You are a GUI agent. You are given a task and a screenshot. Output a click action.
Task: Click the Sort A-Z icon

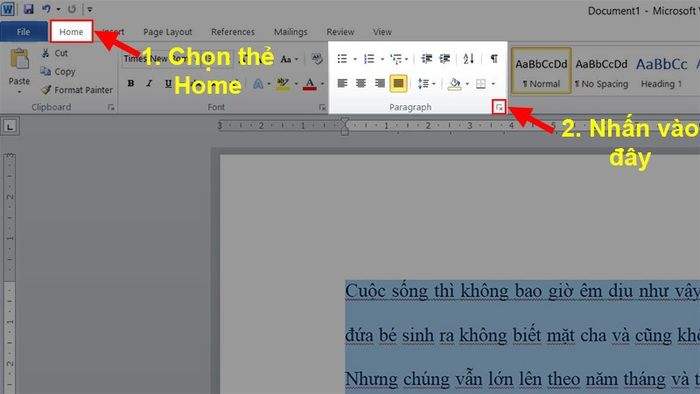click(468, 59)
